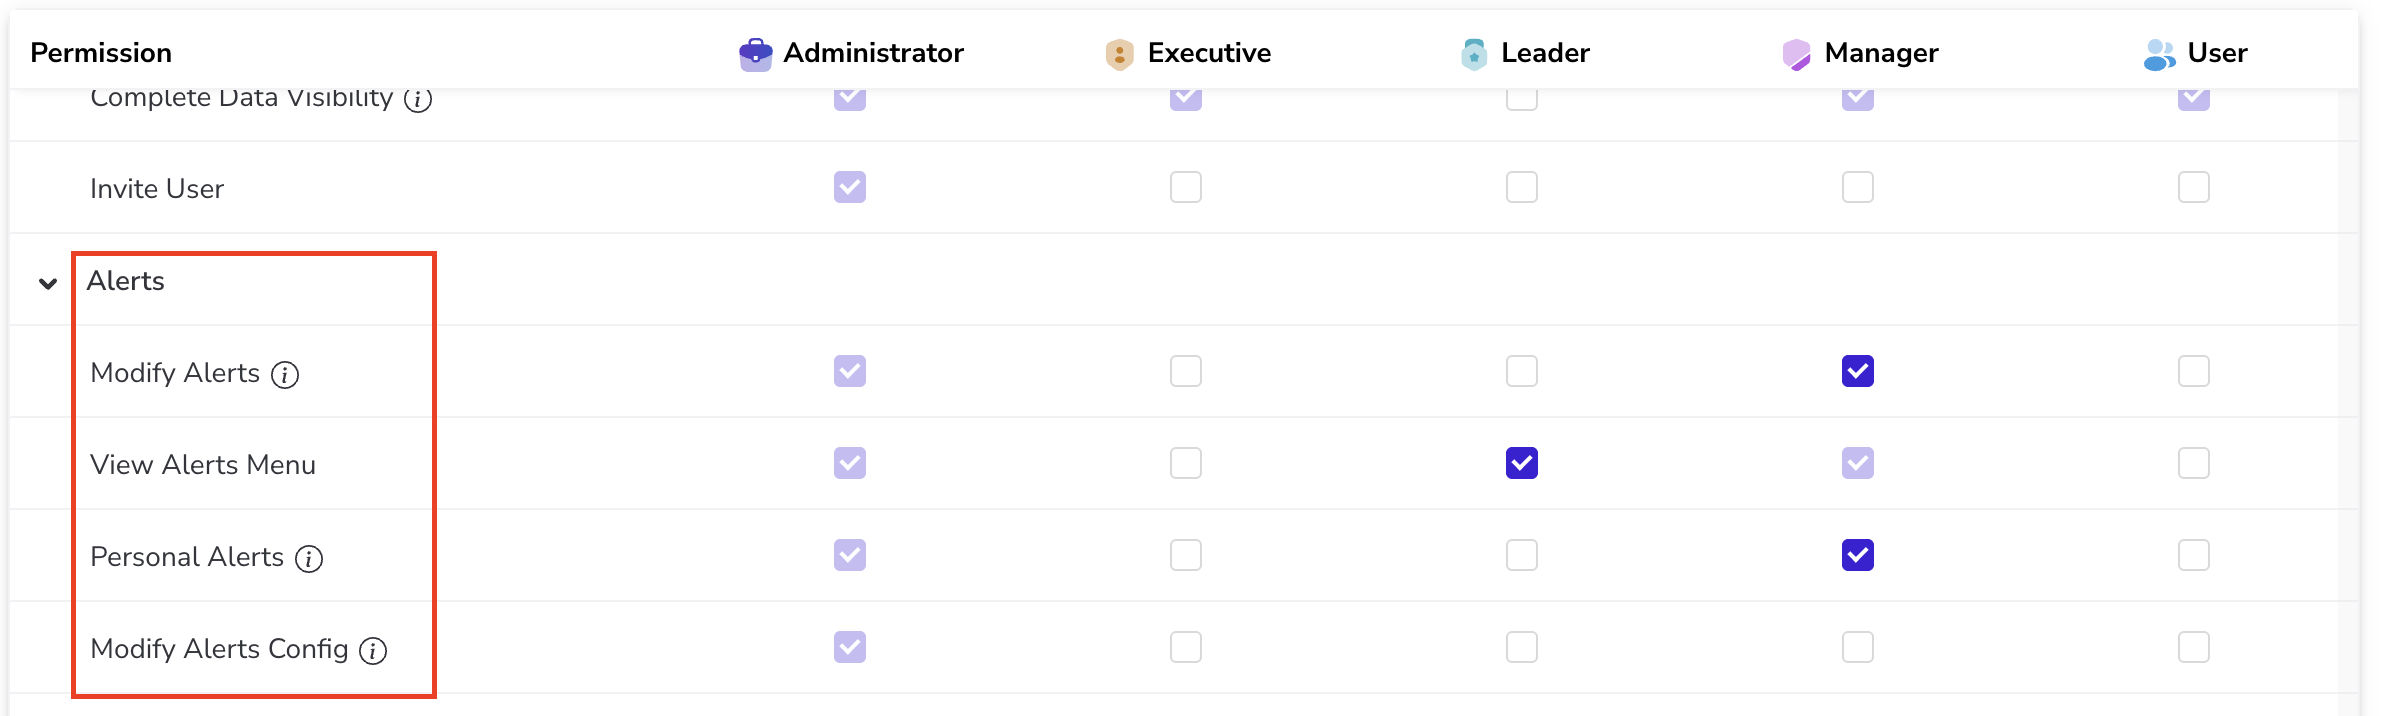Click the Administrator briefcase icon
Viewport: 2384px width, 716px height.
pos(755,54)
